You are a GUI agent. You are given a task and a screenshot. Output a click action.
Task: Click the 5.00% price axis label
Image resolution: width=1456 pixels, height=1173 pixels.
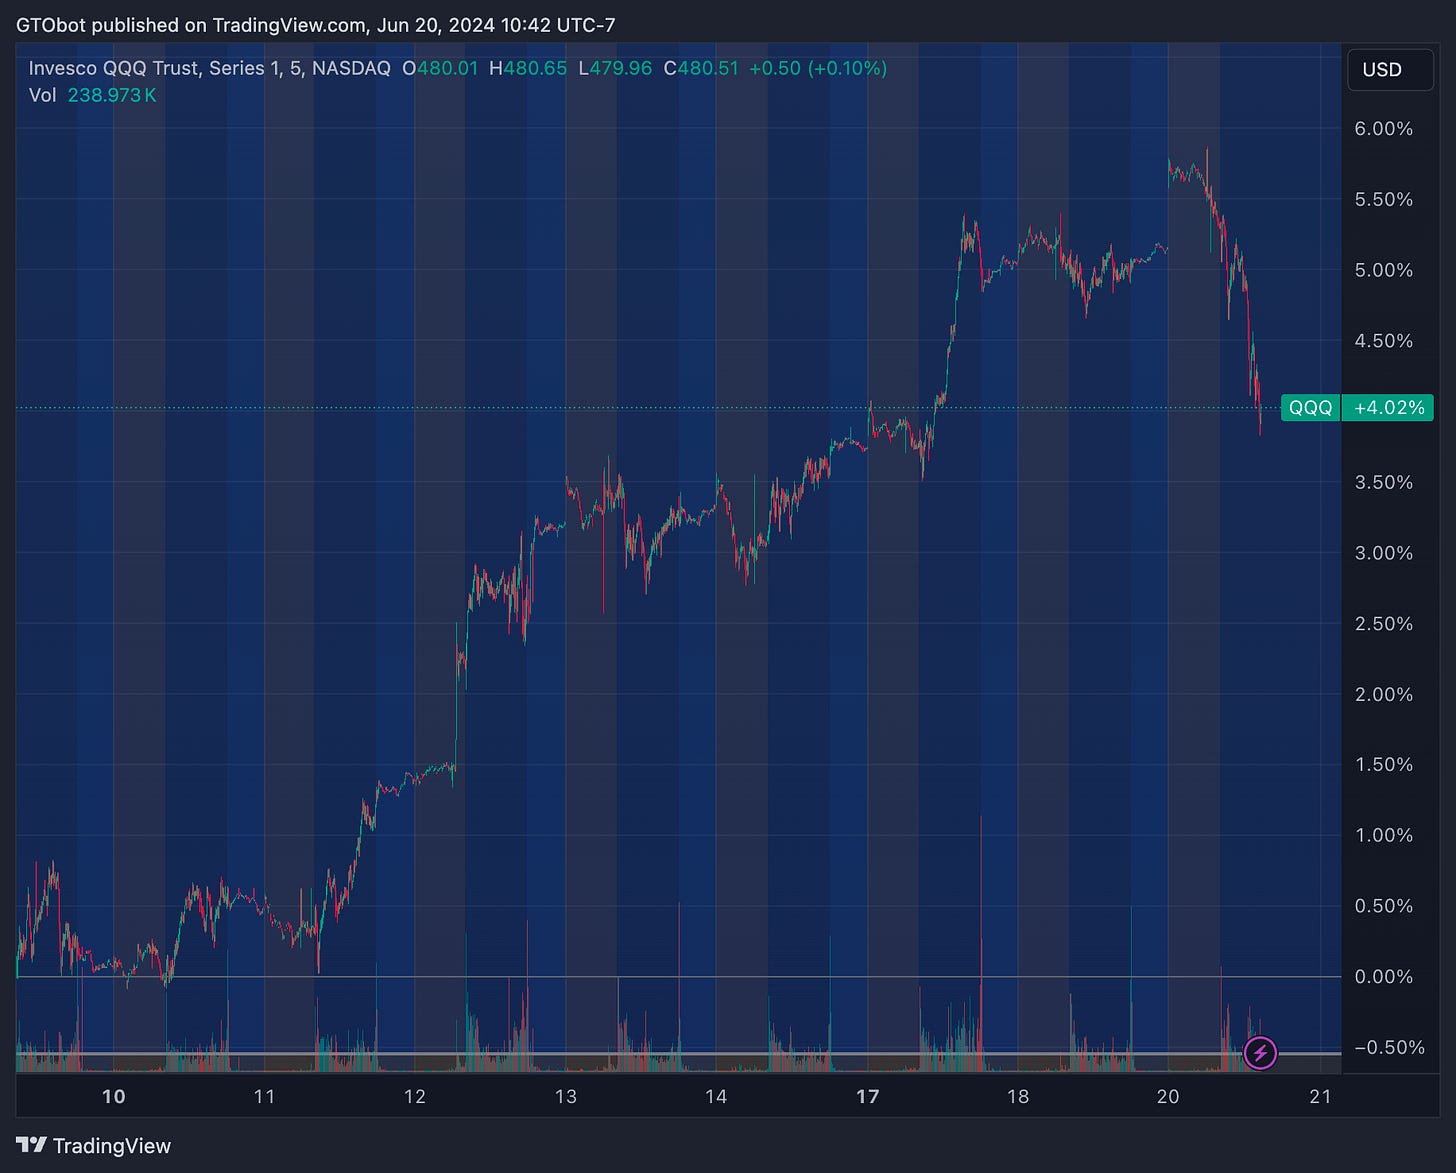point(1384,270)
